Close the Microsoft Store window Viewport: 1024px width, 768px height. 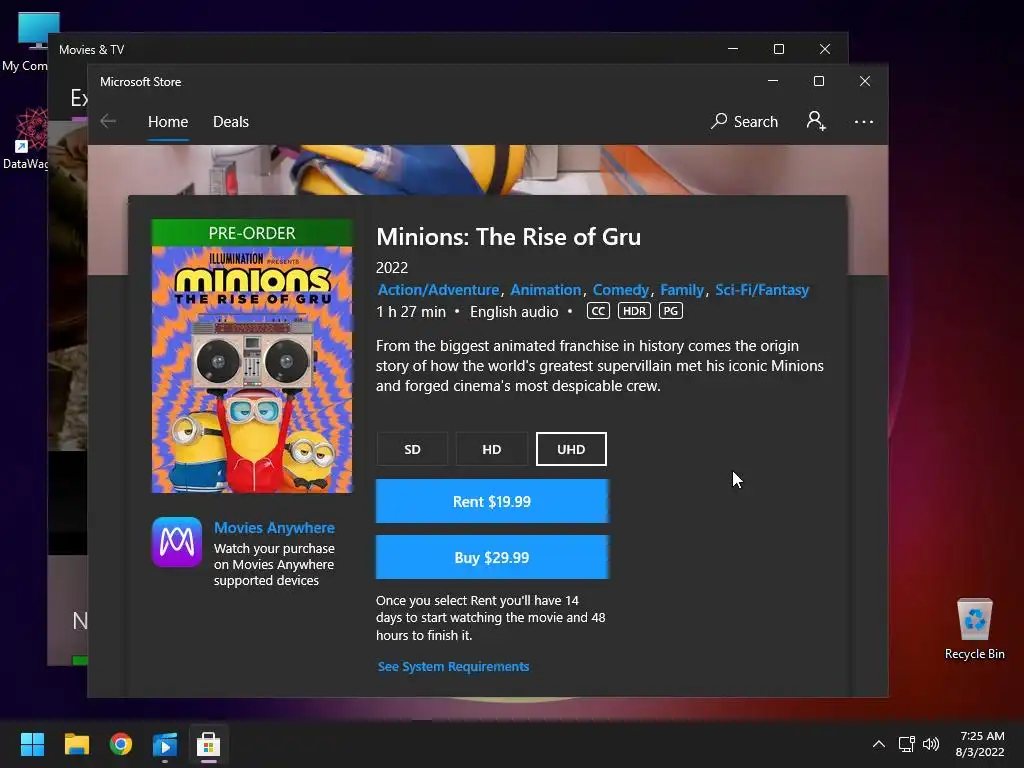pos(865,81)
